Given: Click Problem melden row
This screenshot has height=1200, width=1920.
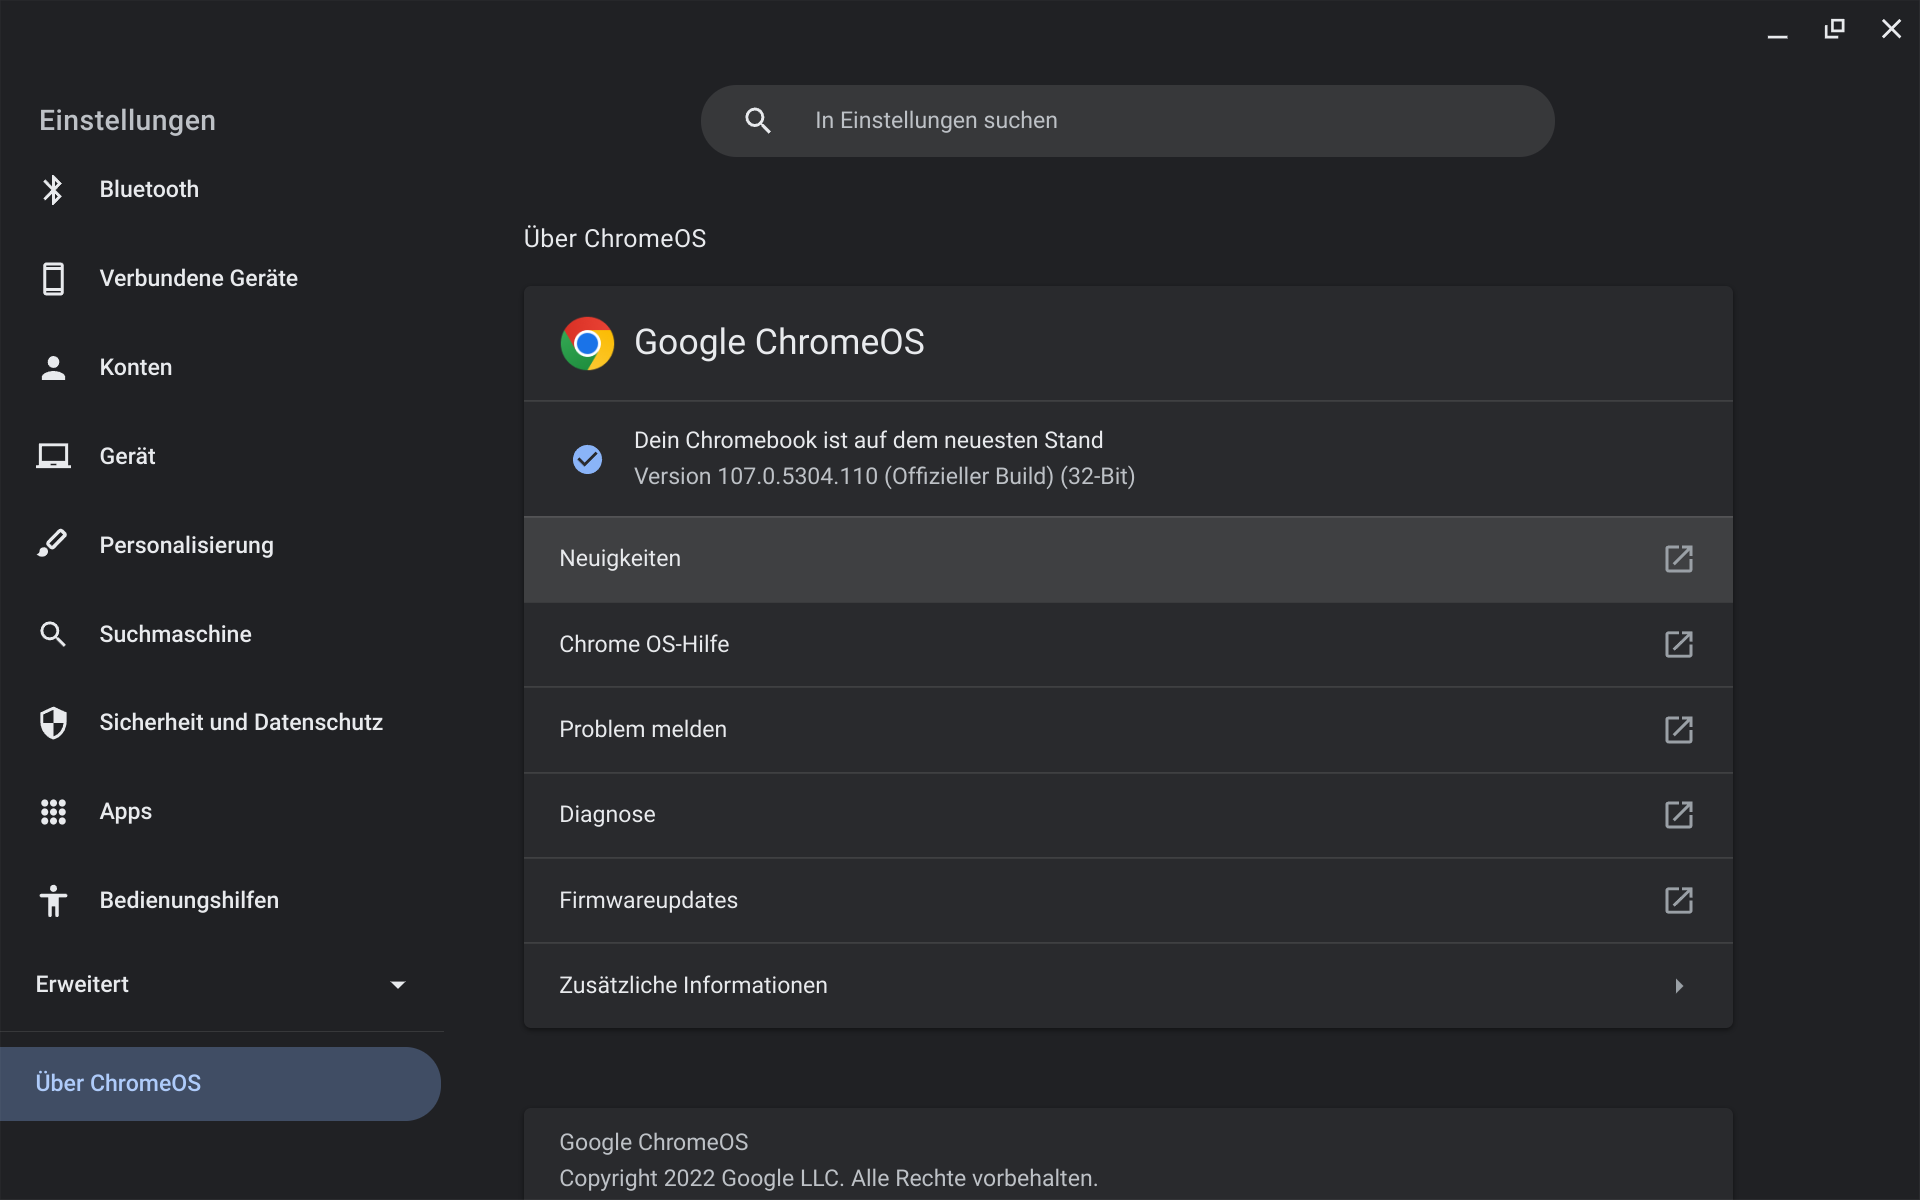Looking at the screenshot, I should pyautogui.click(x=643, y=729).
